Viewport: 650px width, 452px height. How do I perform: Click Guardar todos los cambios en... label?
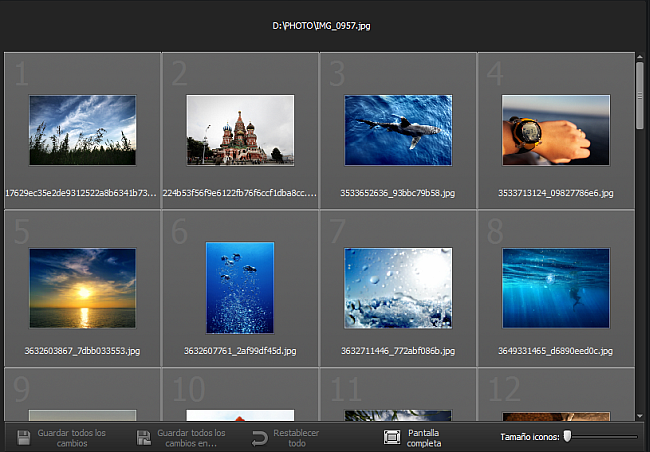click(x=191, y=438)
